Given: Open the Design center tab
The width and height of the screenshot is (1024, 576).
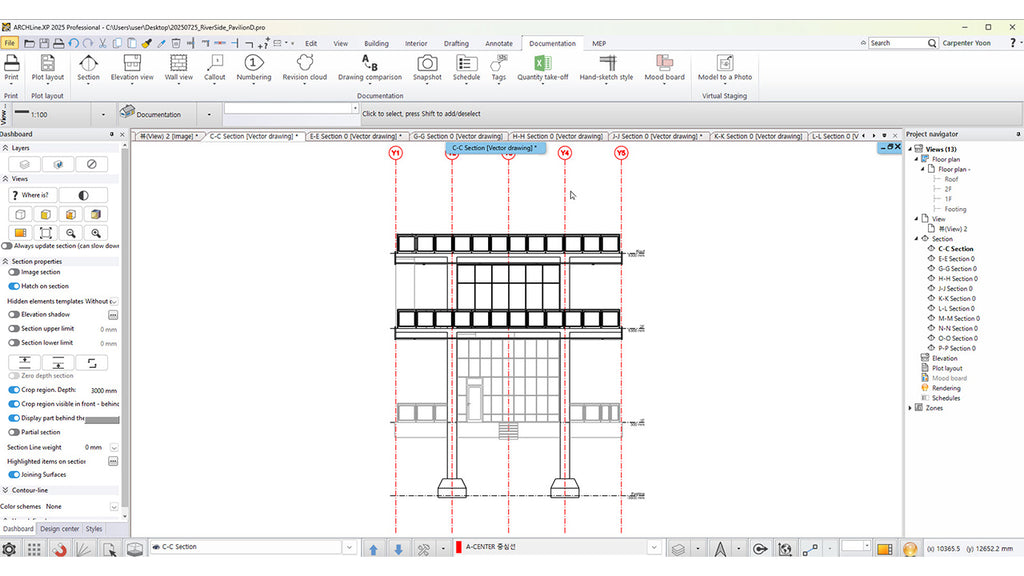Looking at the screenshot, I should pyautogui.click(x=59, y=529).
